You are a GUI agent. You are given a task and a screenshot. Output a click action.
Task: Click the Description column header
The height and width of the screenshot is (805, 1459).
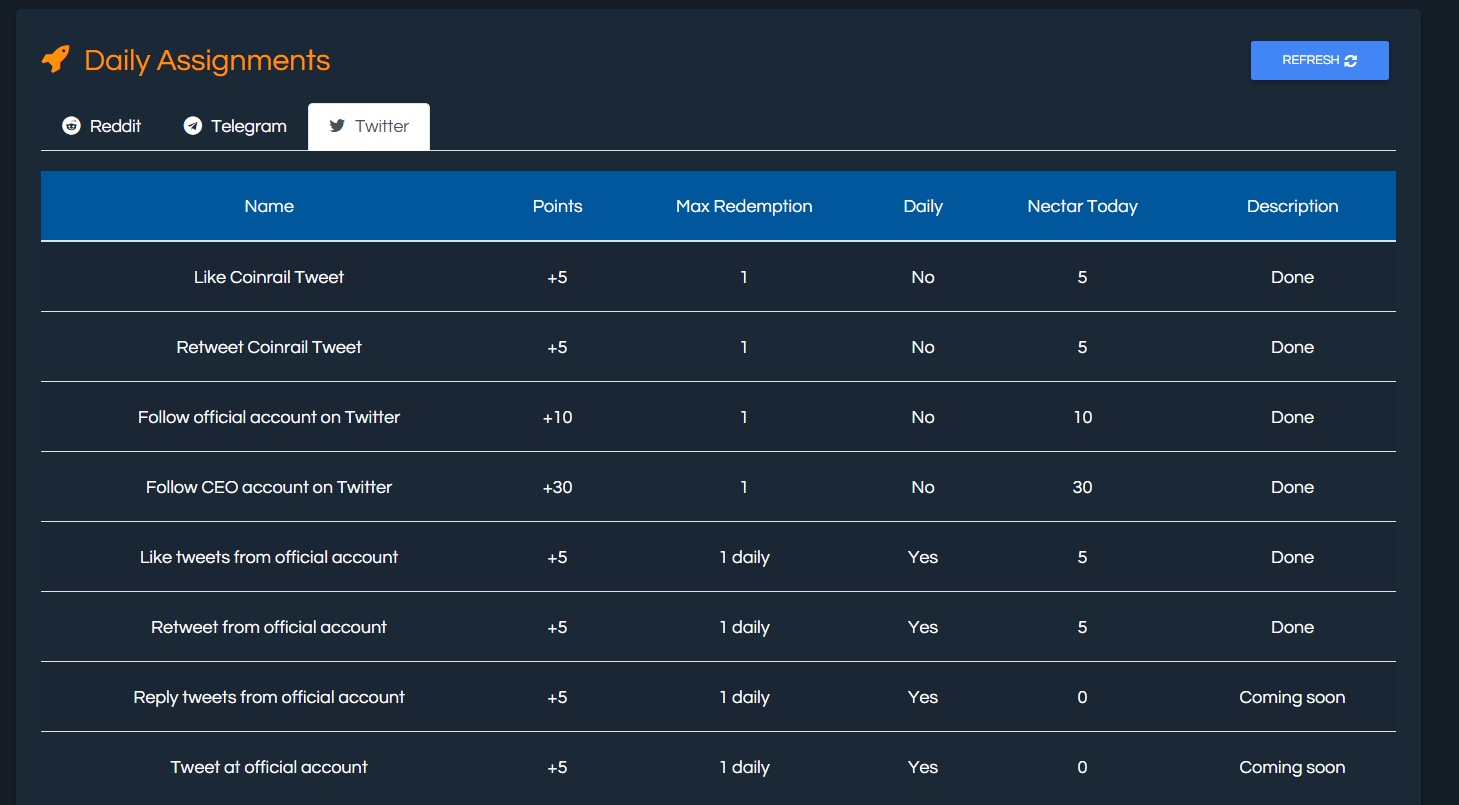tap(1292, 206)
